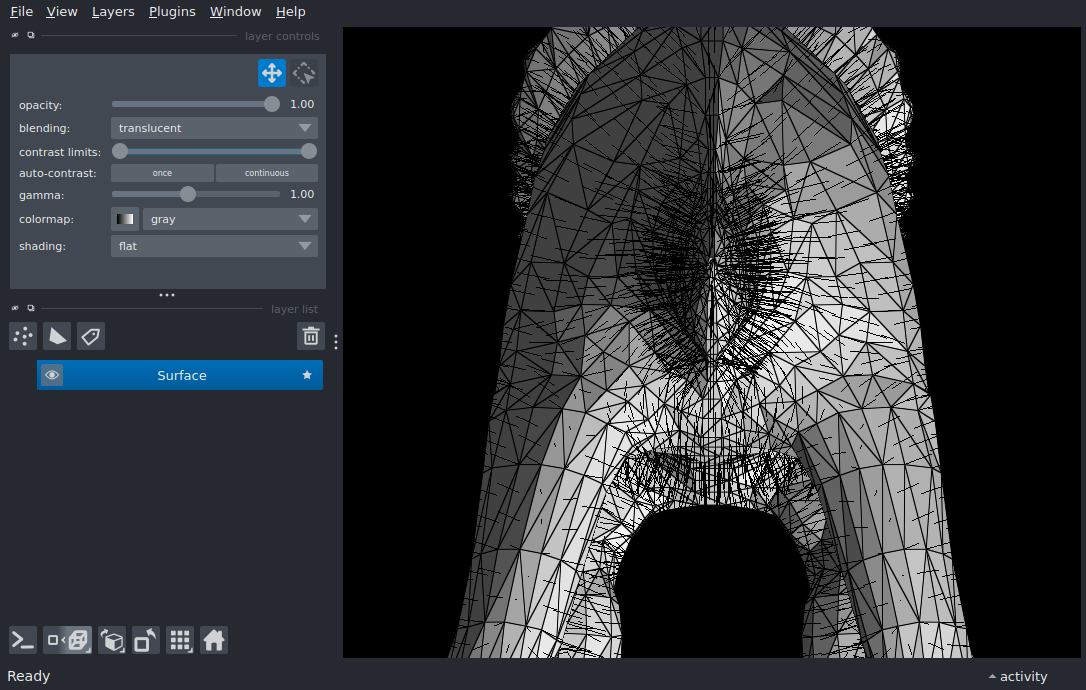The image size is (1086, 690).
Task: Open the colormap dropdown showing gray
Action: [x=230, y=219]
